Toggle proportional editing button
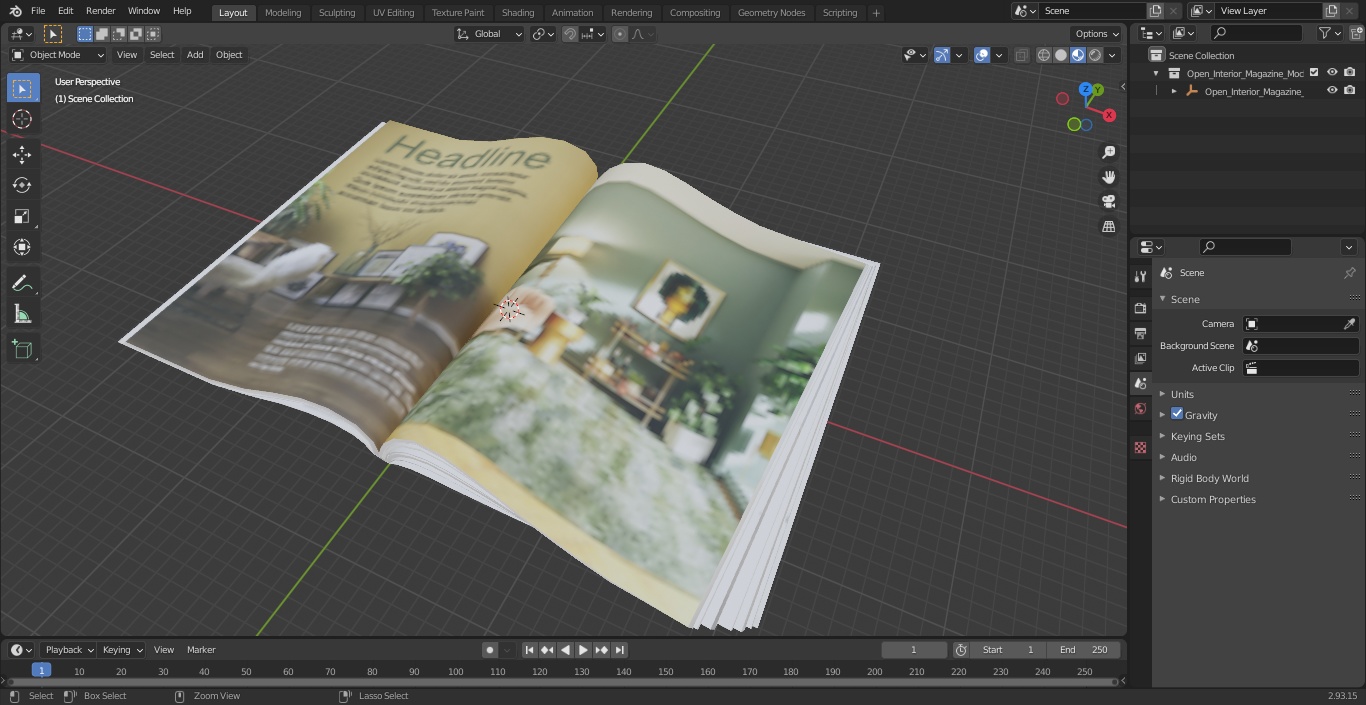The image size is (1366, 705). click(620, 34)
